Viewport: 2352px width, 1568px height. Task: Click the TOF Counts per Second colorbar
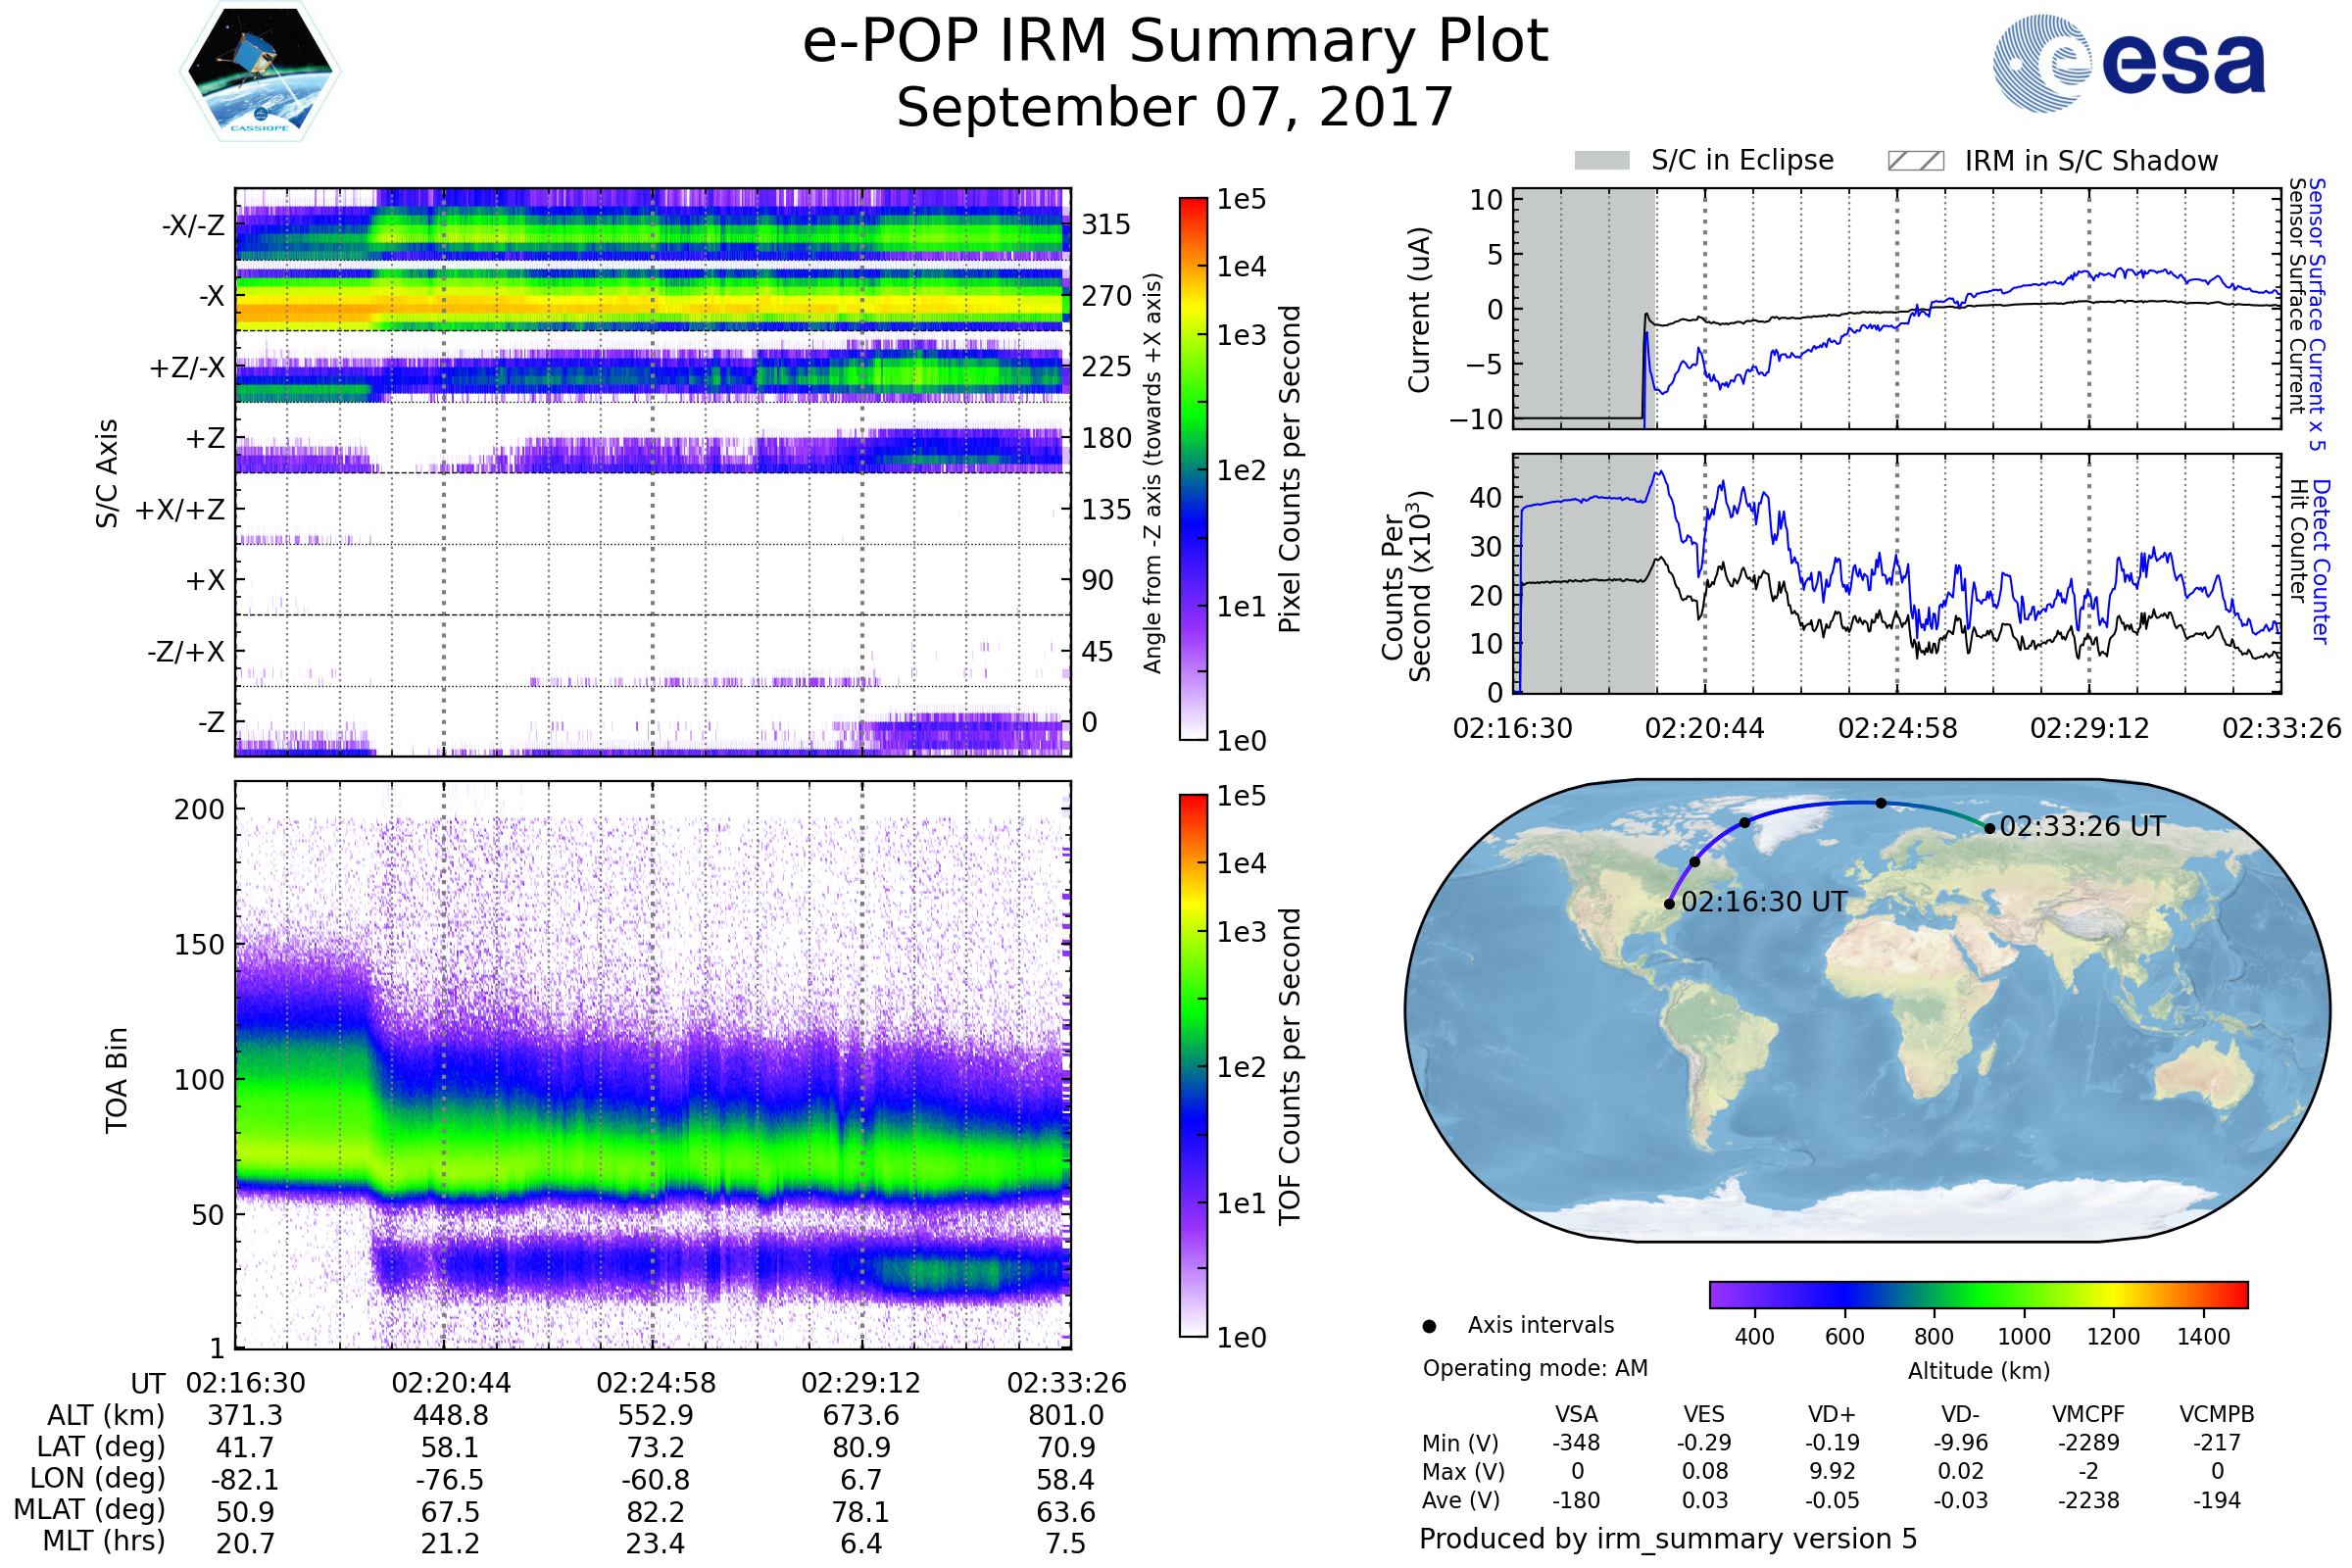(1193, 1065)
